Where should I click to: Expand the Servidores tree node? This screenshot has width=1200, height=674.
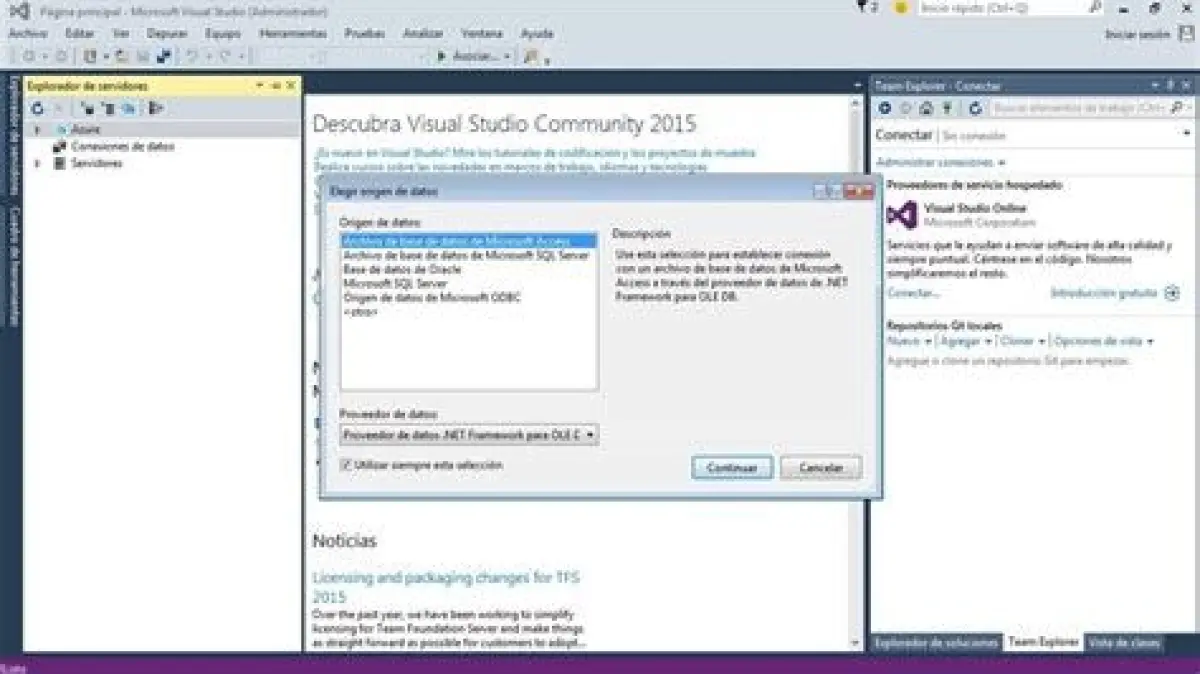click(38, 163)
